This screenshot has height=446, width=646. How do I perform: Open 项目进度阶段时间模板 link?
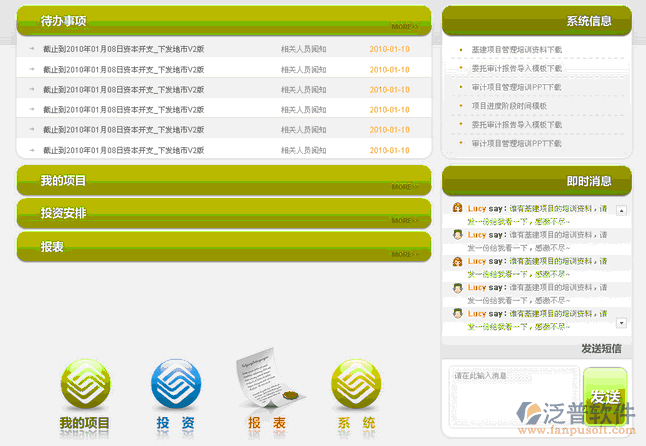coord(509,105)
